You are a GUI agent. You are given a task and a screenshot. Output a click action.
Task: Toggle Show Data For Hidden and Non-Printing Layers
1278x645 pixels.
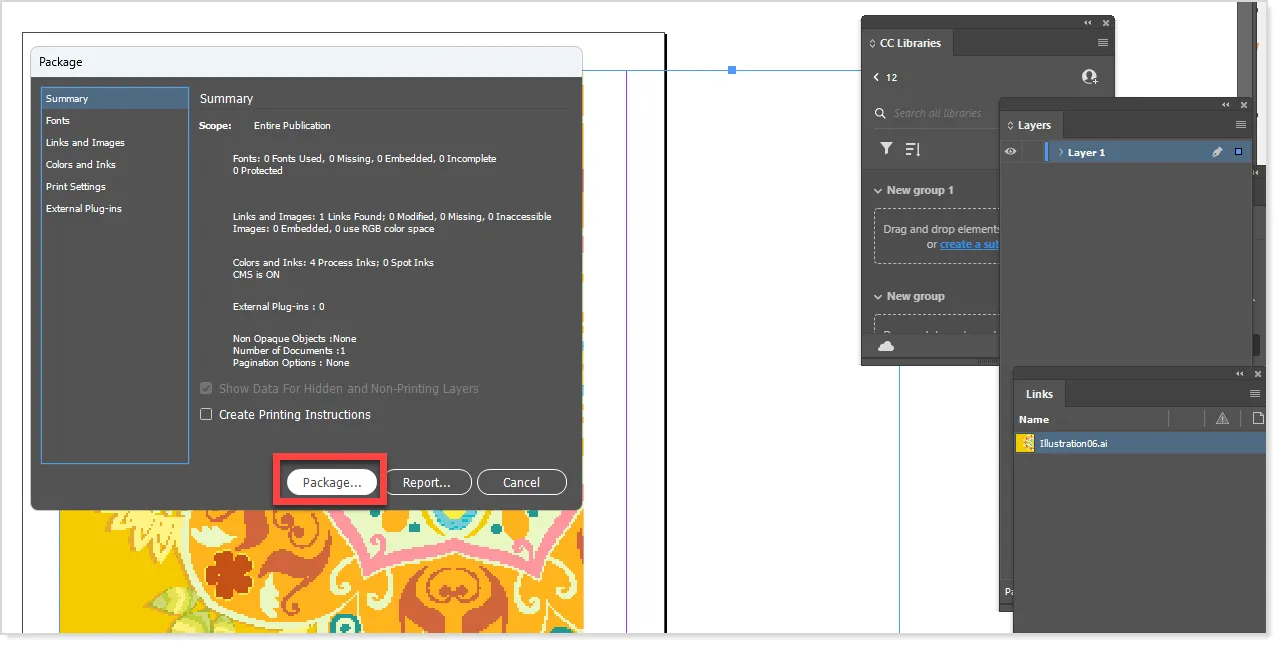coord(206,388)
